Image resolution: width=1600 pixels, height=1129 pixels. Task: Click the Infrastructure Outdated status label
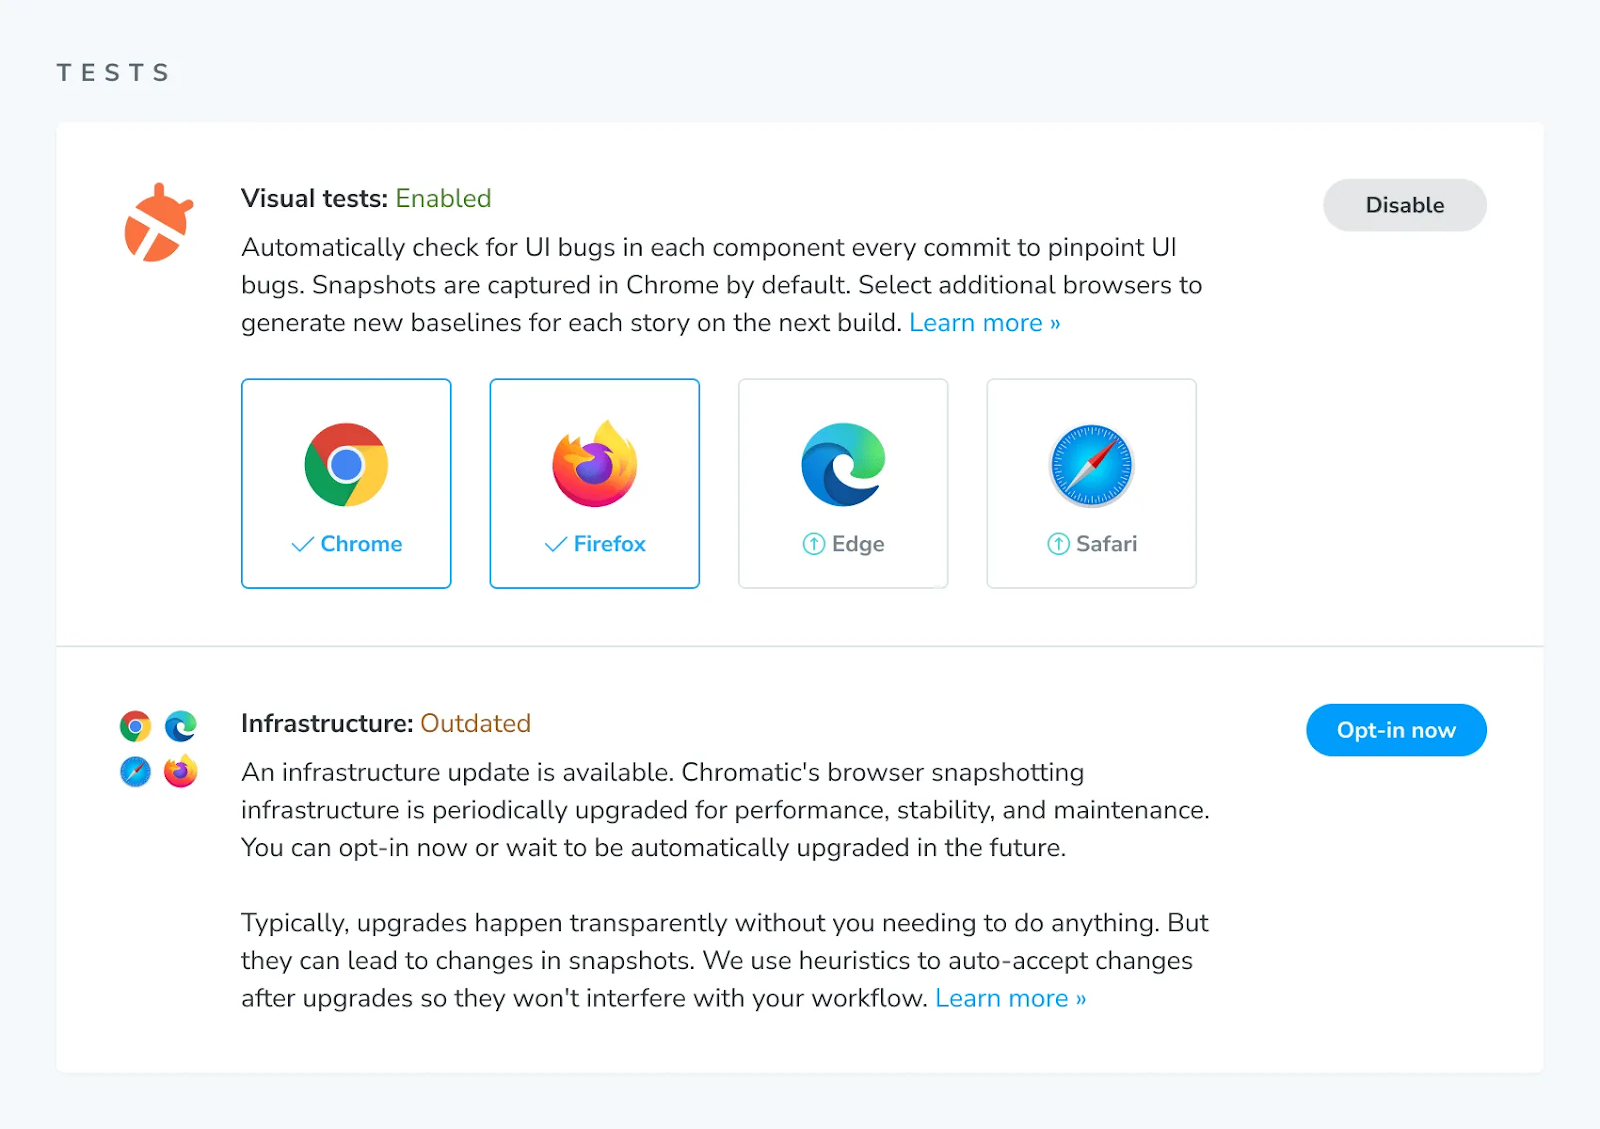475,723
